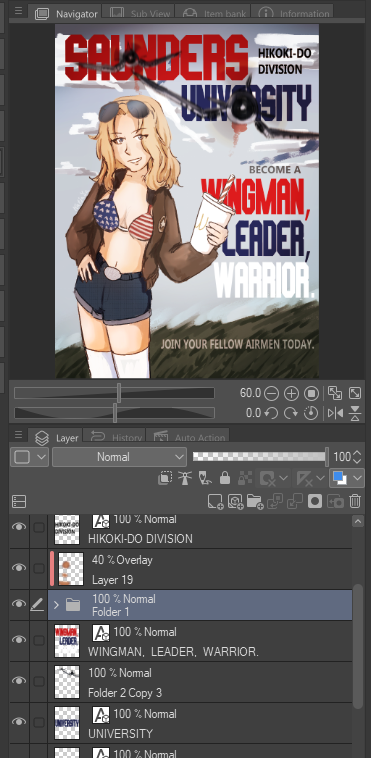Click the 60.0 zoom value
The image size is (371, 758).
250,393
